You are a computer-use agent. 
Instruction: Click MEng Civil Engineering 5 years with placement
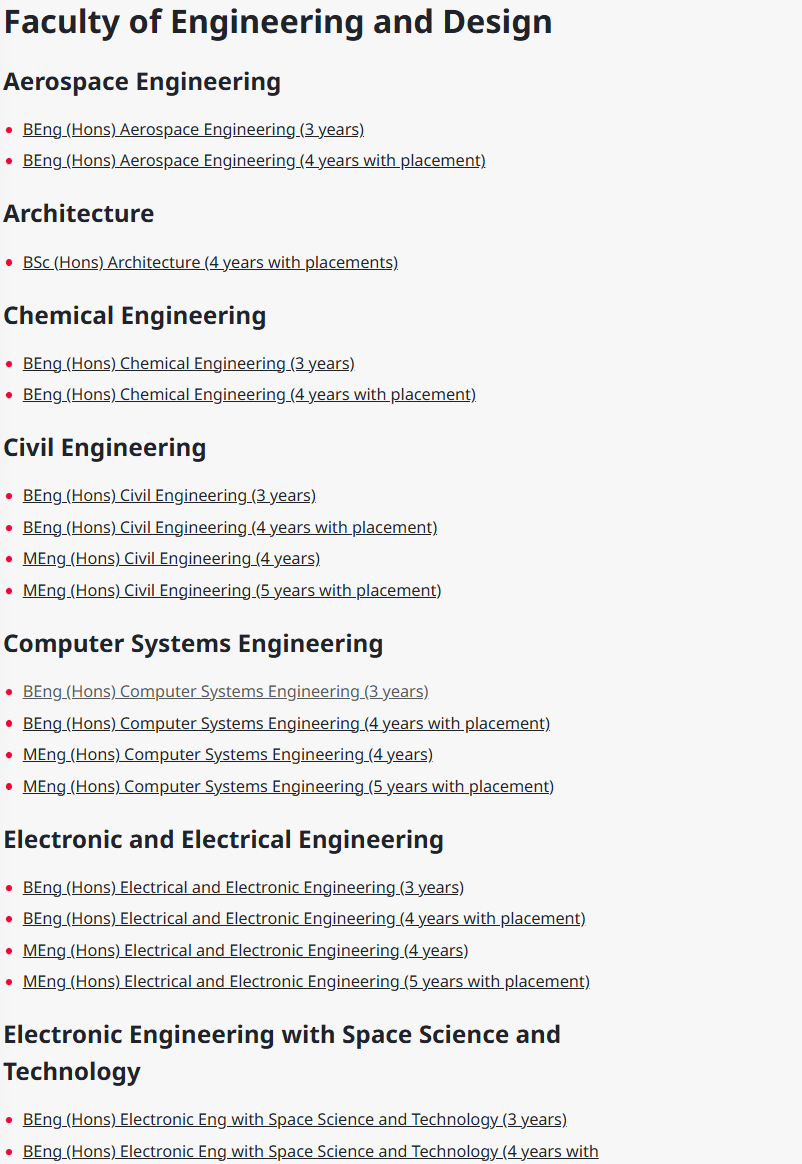tap(232, 591)
